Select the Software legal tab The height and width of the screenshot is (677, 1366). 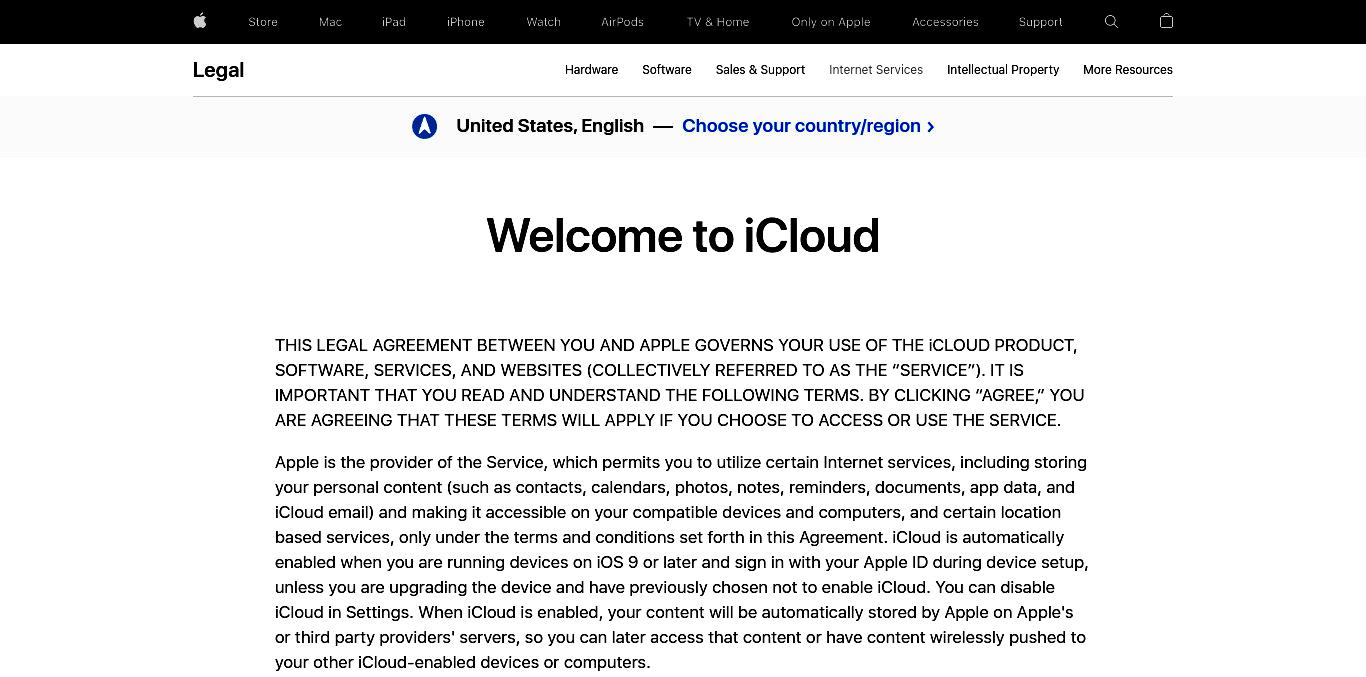[x=667, y=70]
